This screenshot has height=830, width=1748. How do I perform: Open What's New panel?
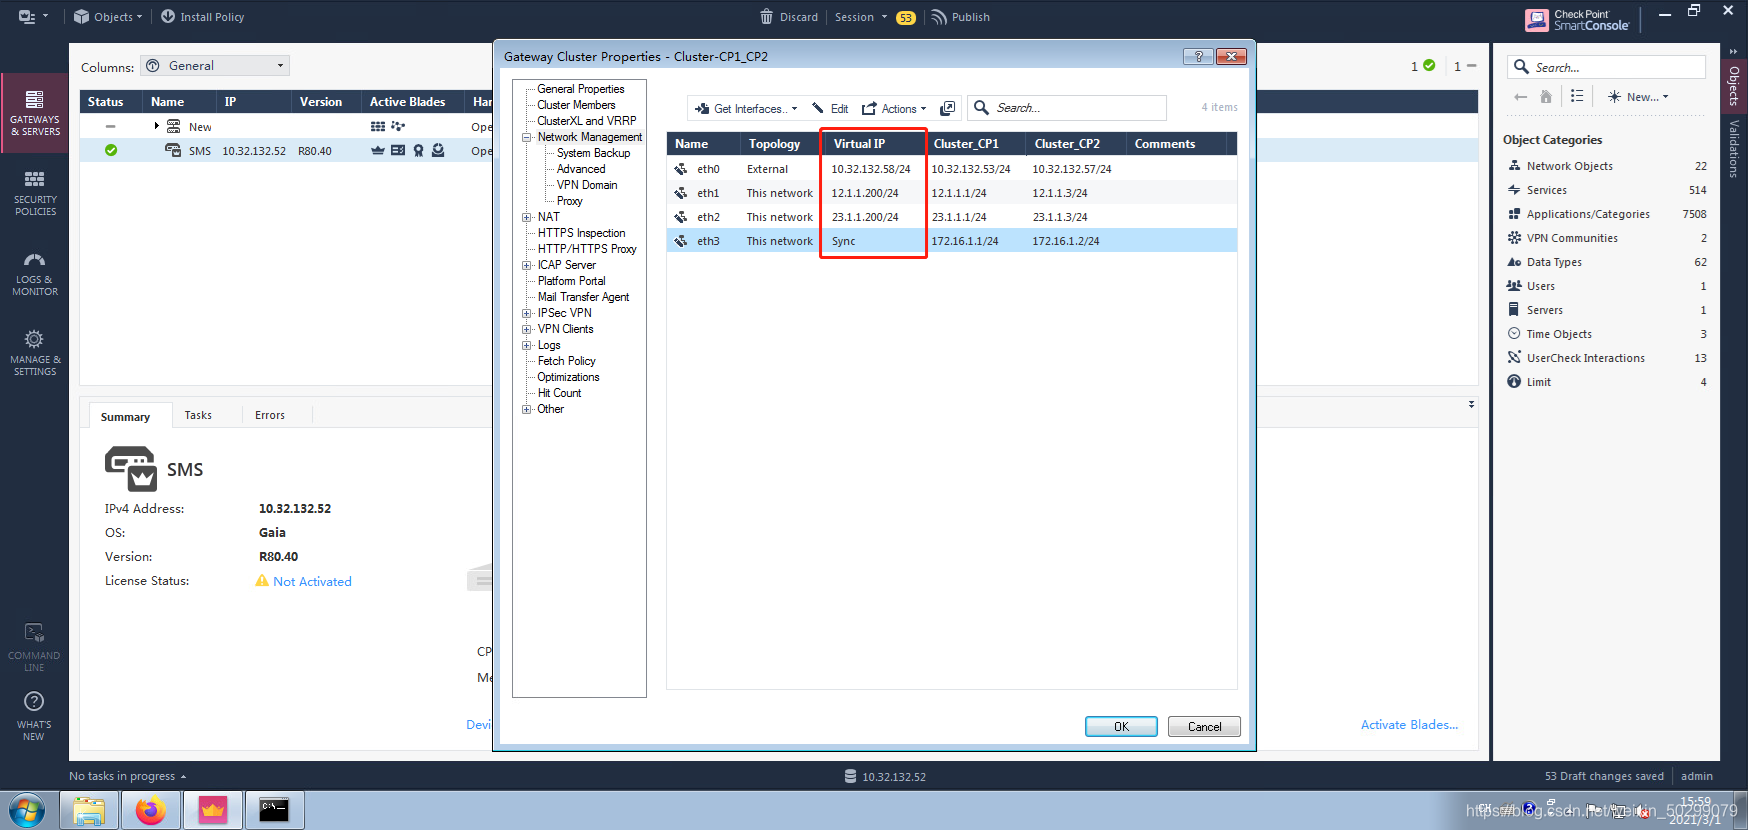[34, 716]
